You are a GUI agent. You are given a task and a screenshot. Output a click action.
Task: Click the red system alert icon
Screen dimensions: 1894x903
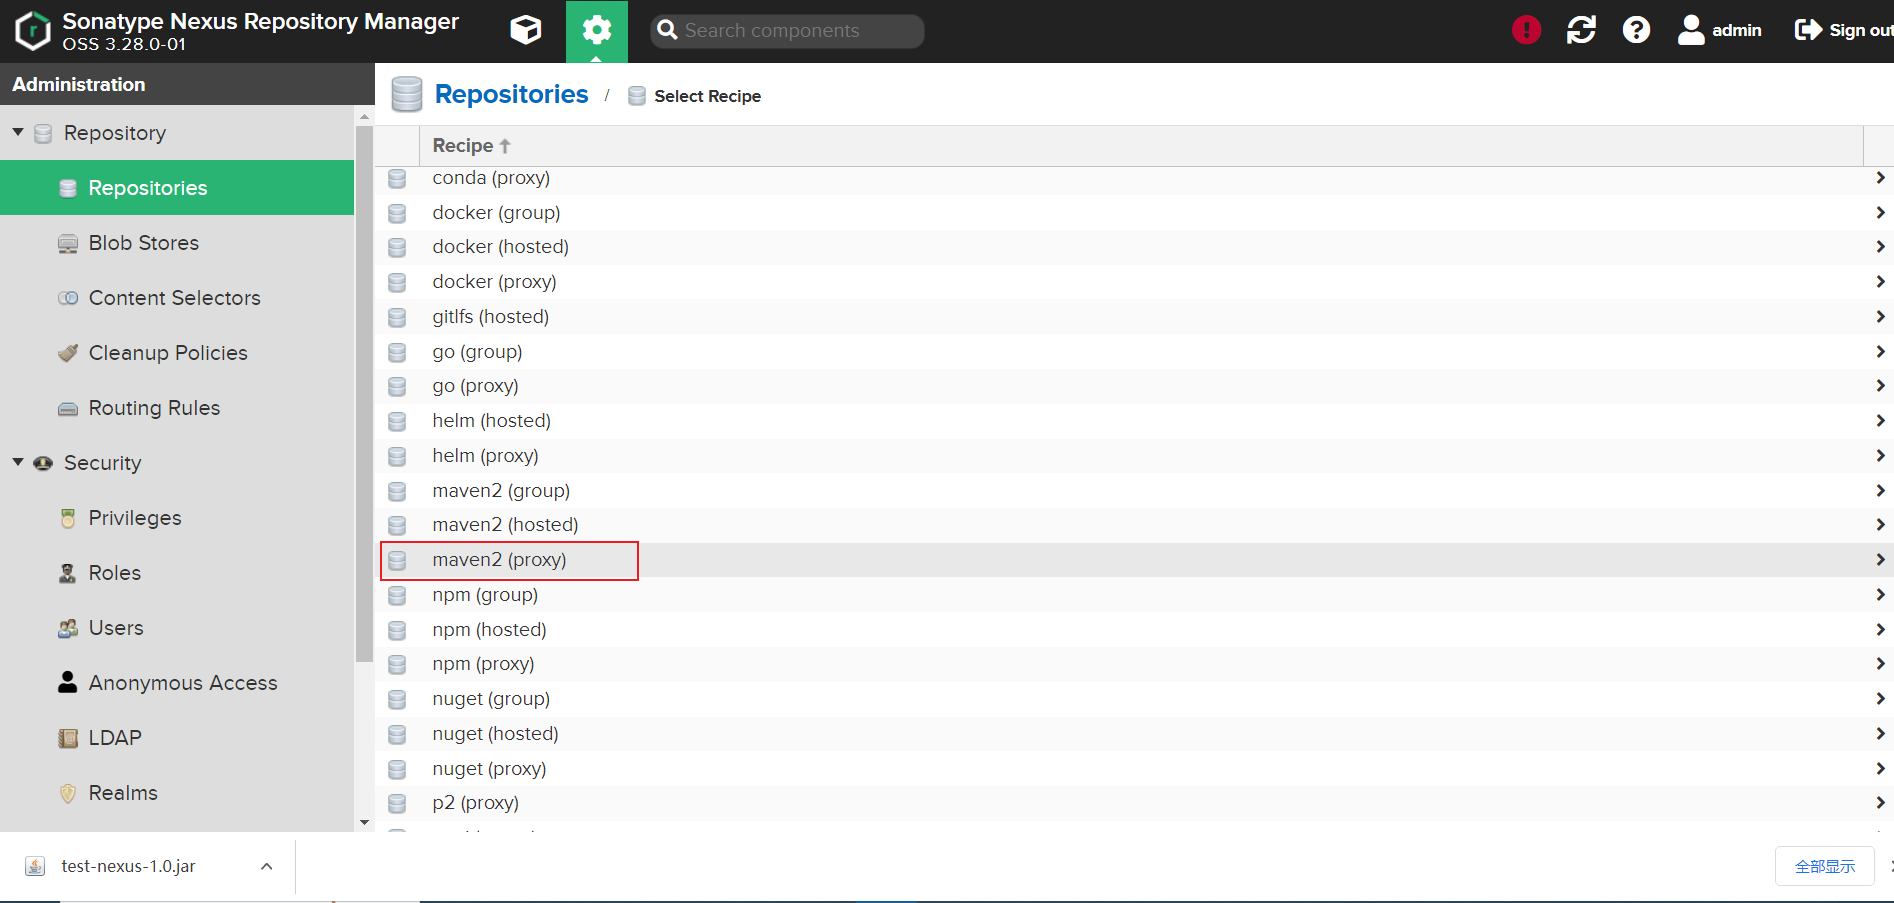[1526, 31]
